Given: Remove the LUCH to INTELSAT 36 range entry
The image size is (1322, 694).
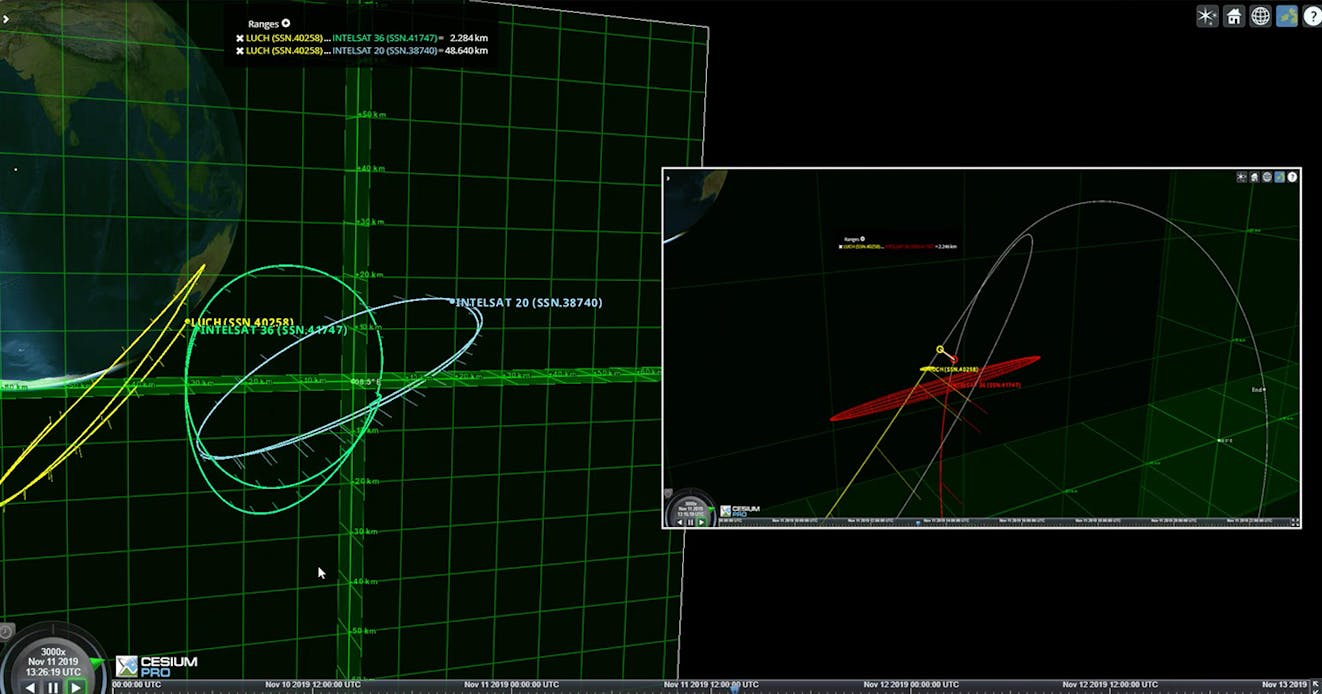Looking at the screenshot, I should point(240,40).
